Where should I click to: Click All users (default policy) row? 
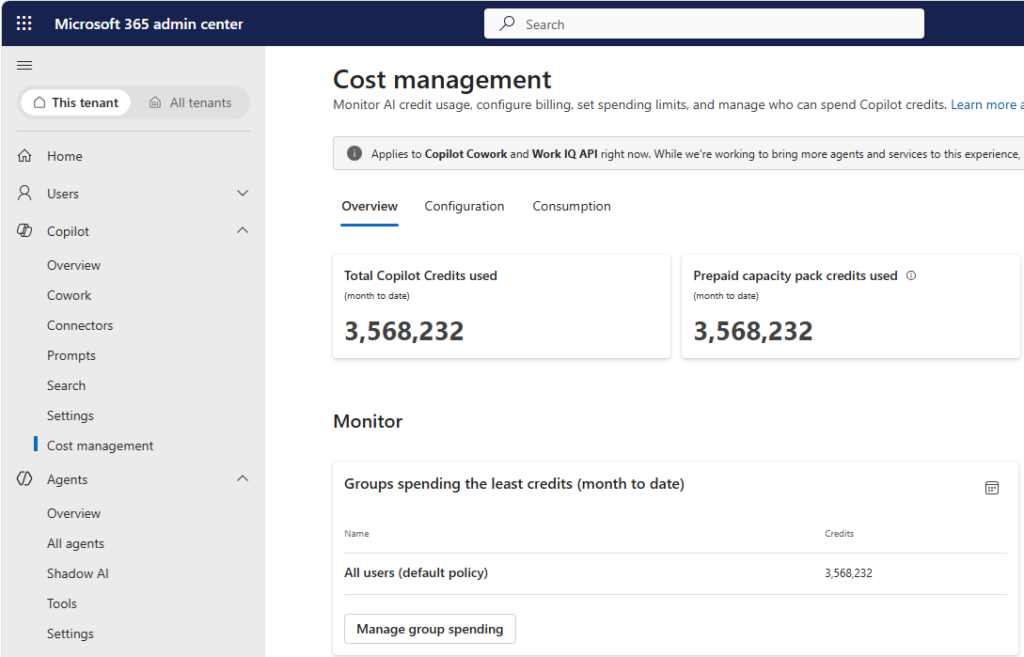pos(675,573)
